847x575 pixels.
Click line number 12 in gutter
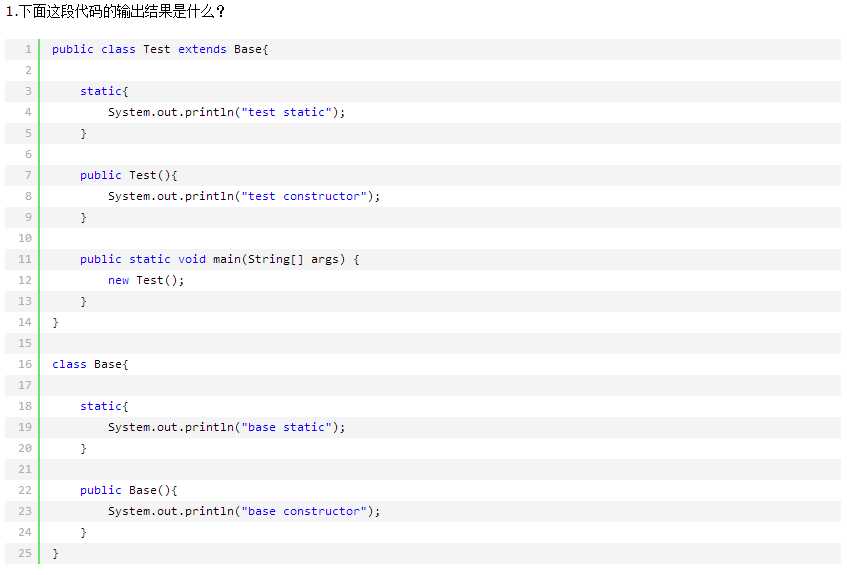pos(25,280)
